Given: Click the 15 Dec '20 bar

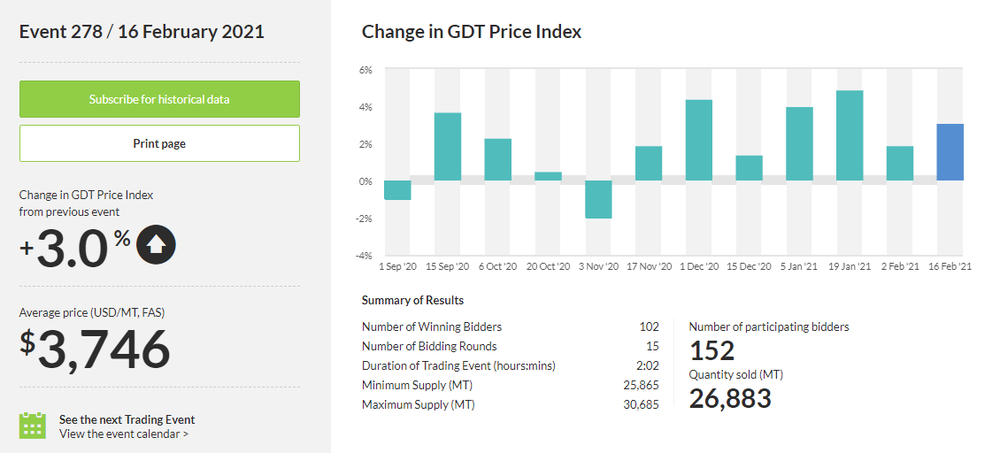Looking at the screenshot, I should (x=749, y=168).
